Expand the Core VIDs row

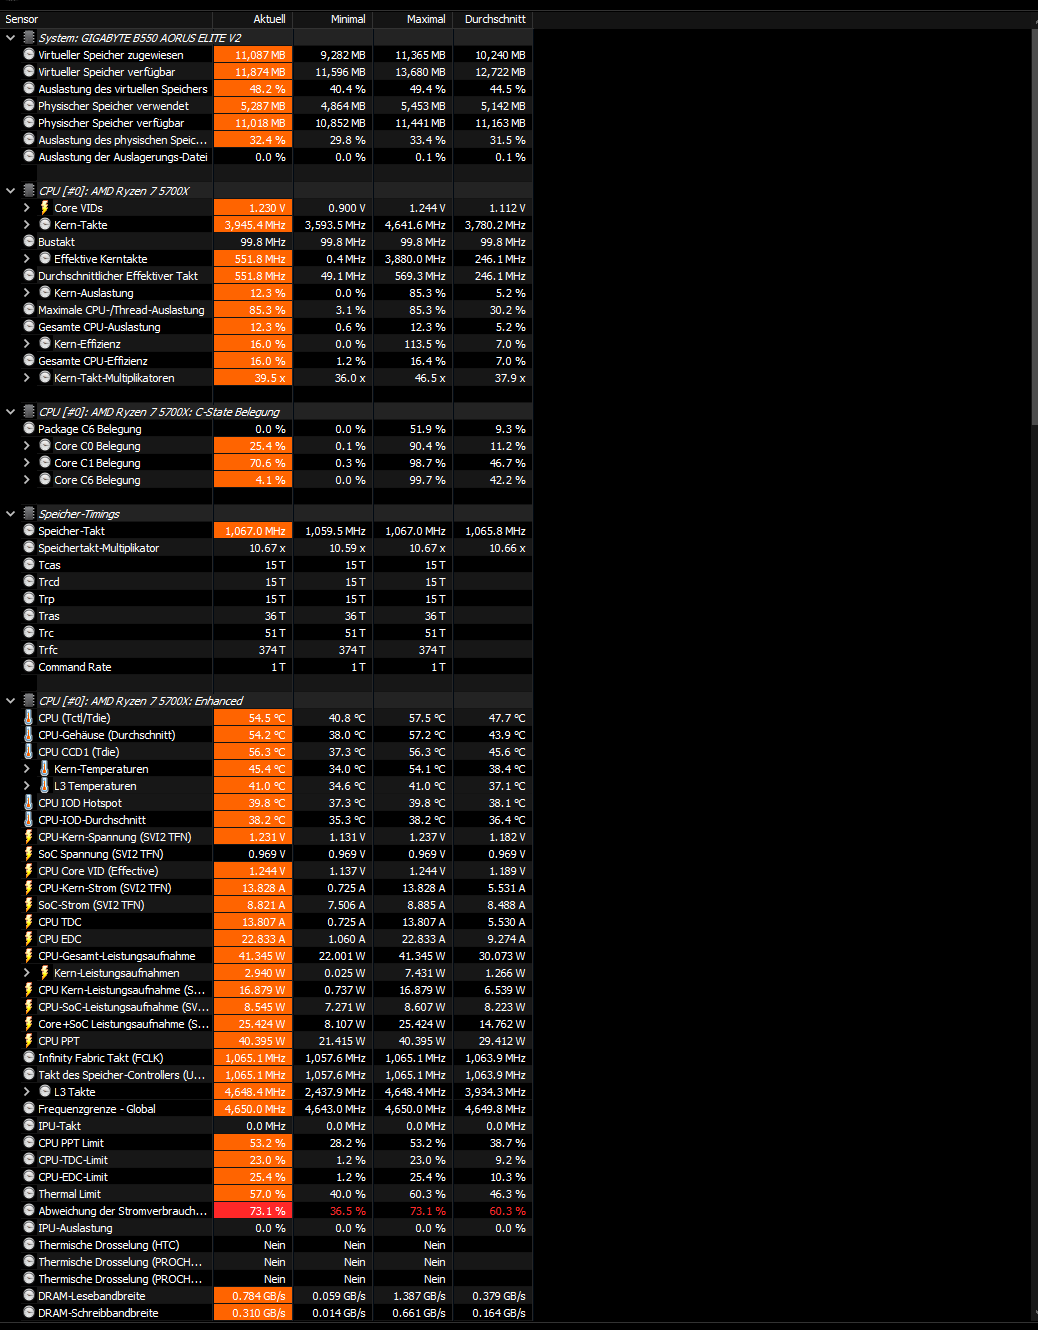pyautogui.click(x=27, y=208)
